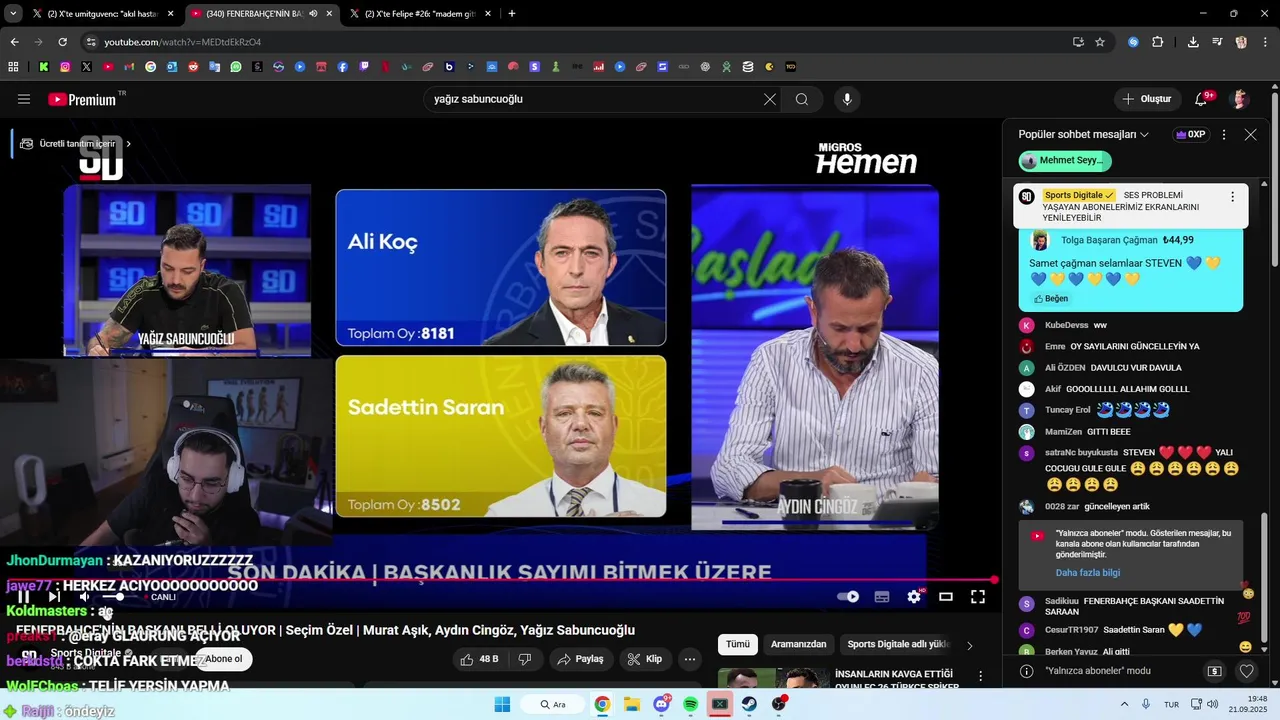The height and width of the screenshot is (720, 1280).
Task: Mute the video volume speaker icon
Action: 85,597
